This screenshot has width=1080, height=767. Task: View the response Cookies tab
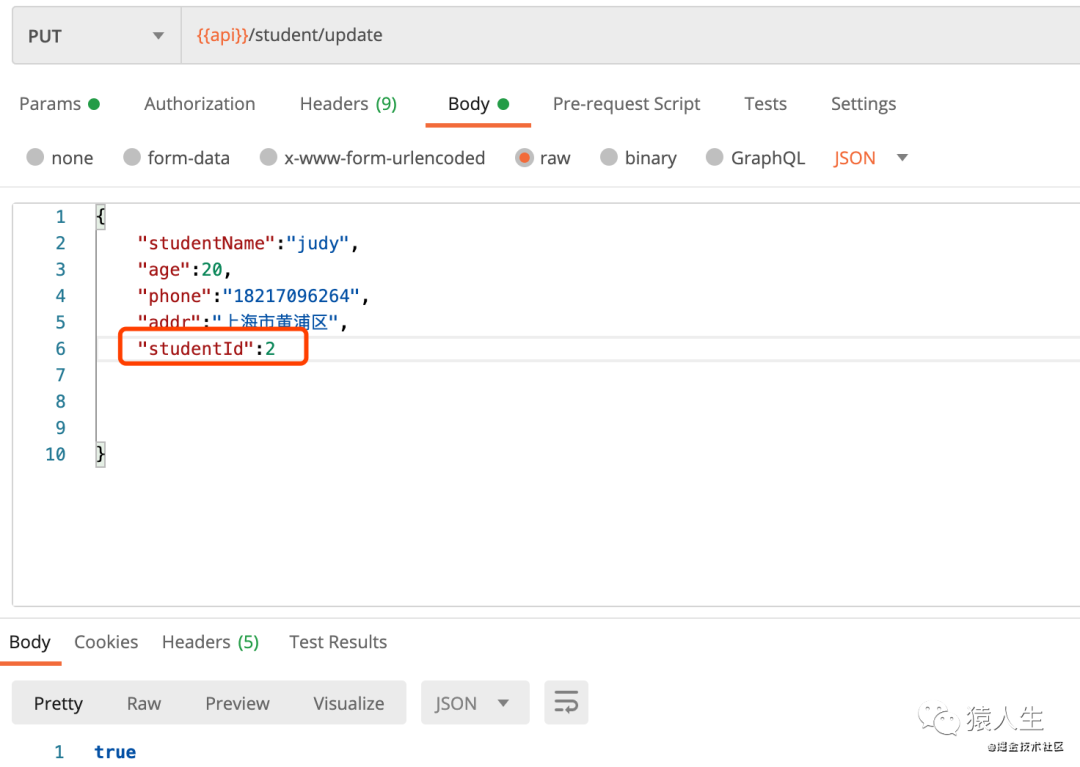pos(106,642)
